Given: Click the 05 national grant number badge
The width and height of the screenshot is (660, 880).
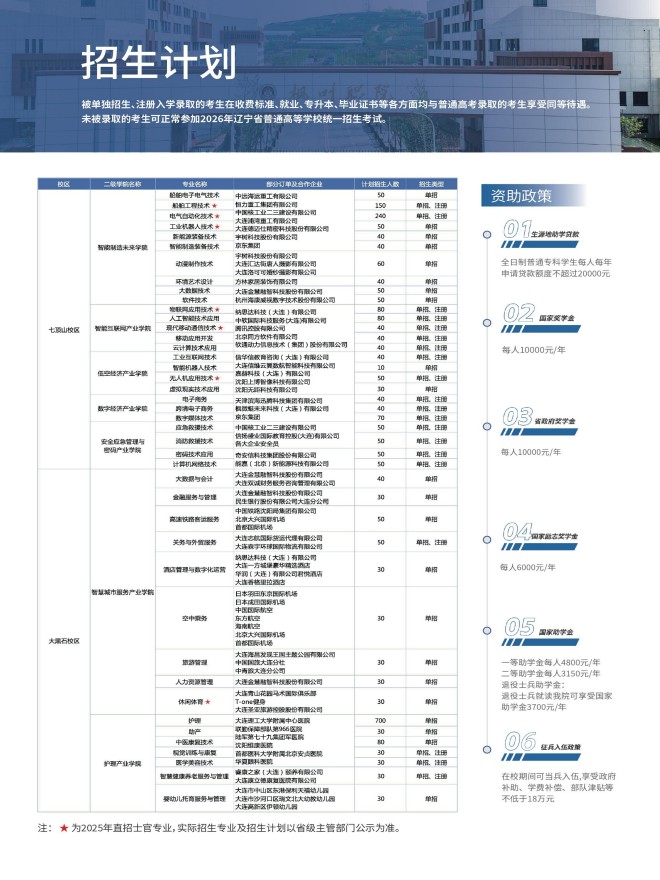Looking at the screenshot, I should pos(519,627).
